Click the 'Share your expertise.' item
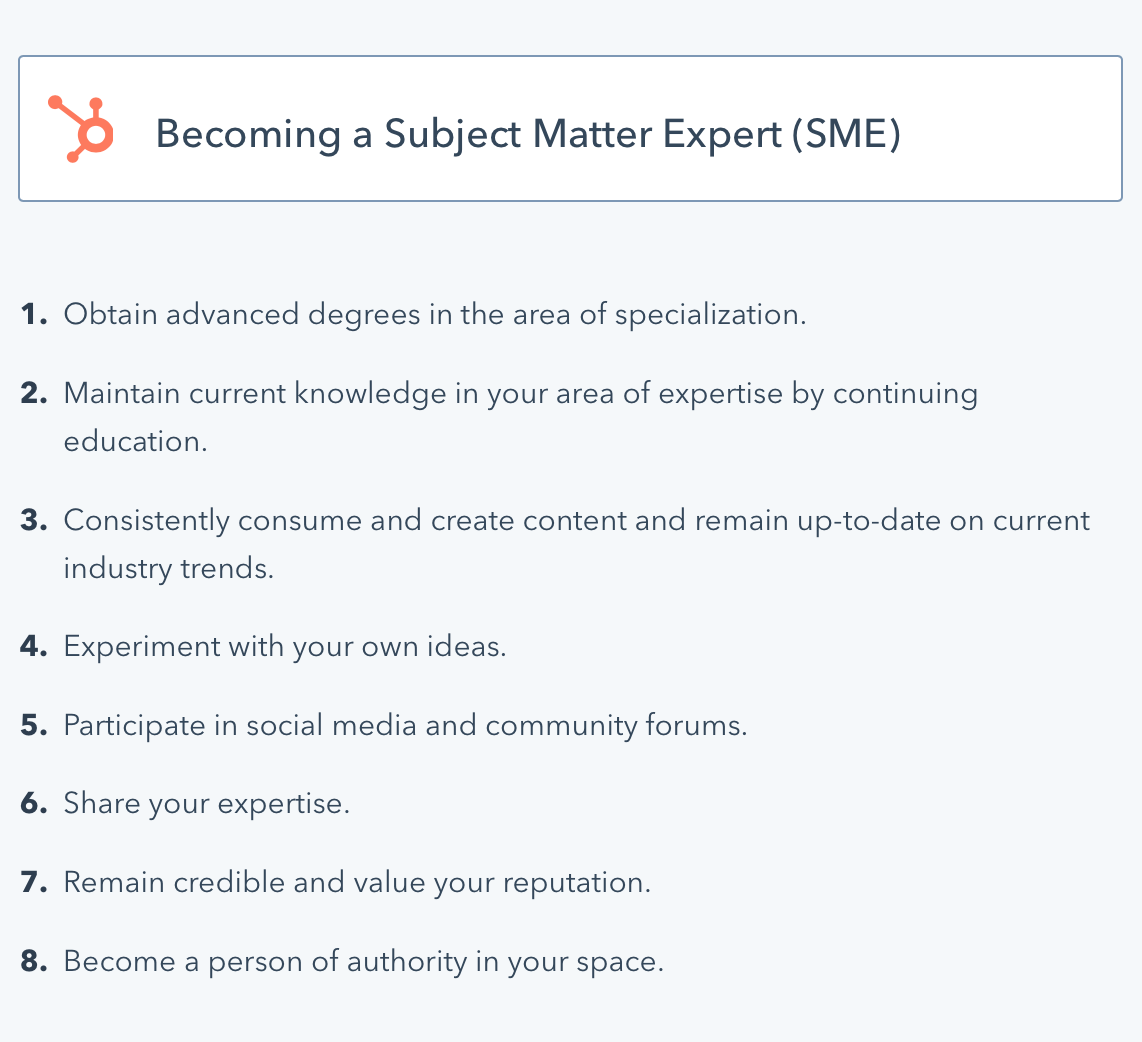This screenshot has height=1042, width=1142. click(x=207, y=805)
